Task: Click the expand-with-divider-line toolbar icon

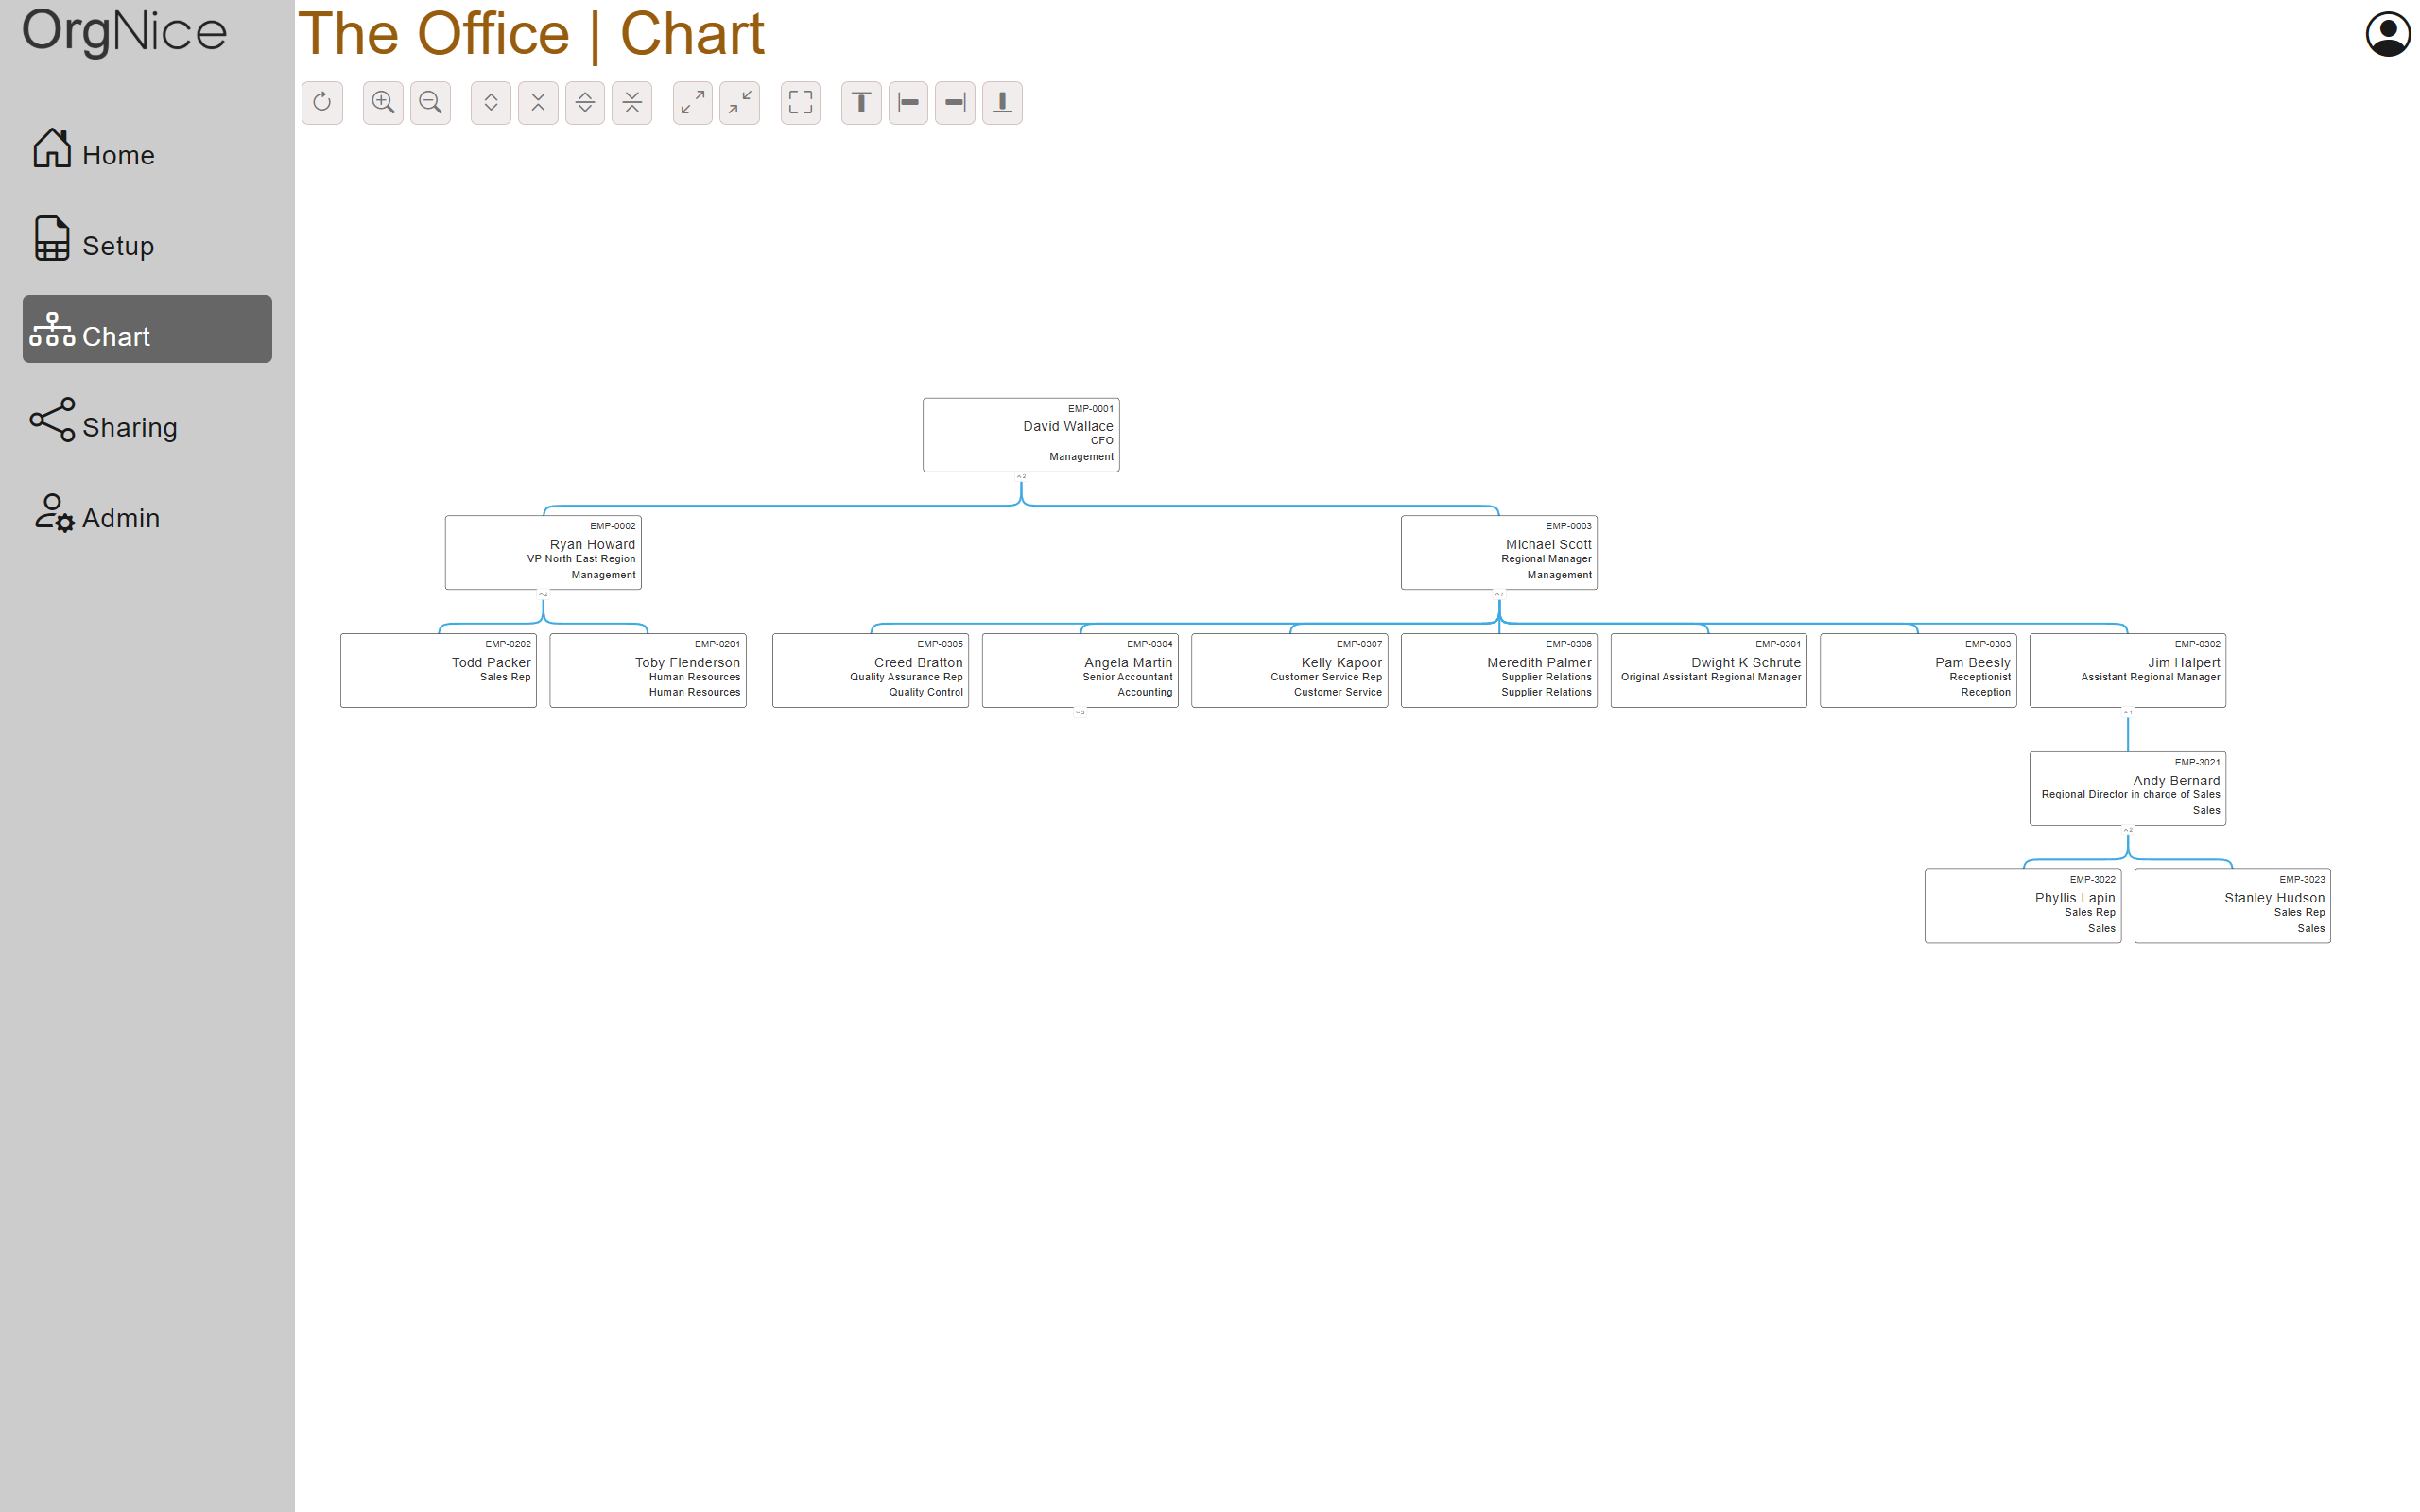Action: (585, 102)
